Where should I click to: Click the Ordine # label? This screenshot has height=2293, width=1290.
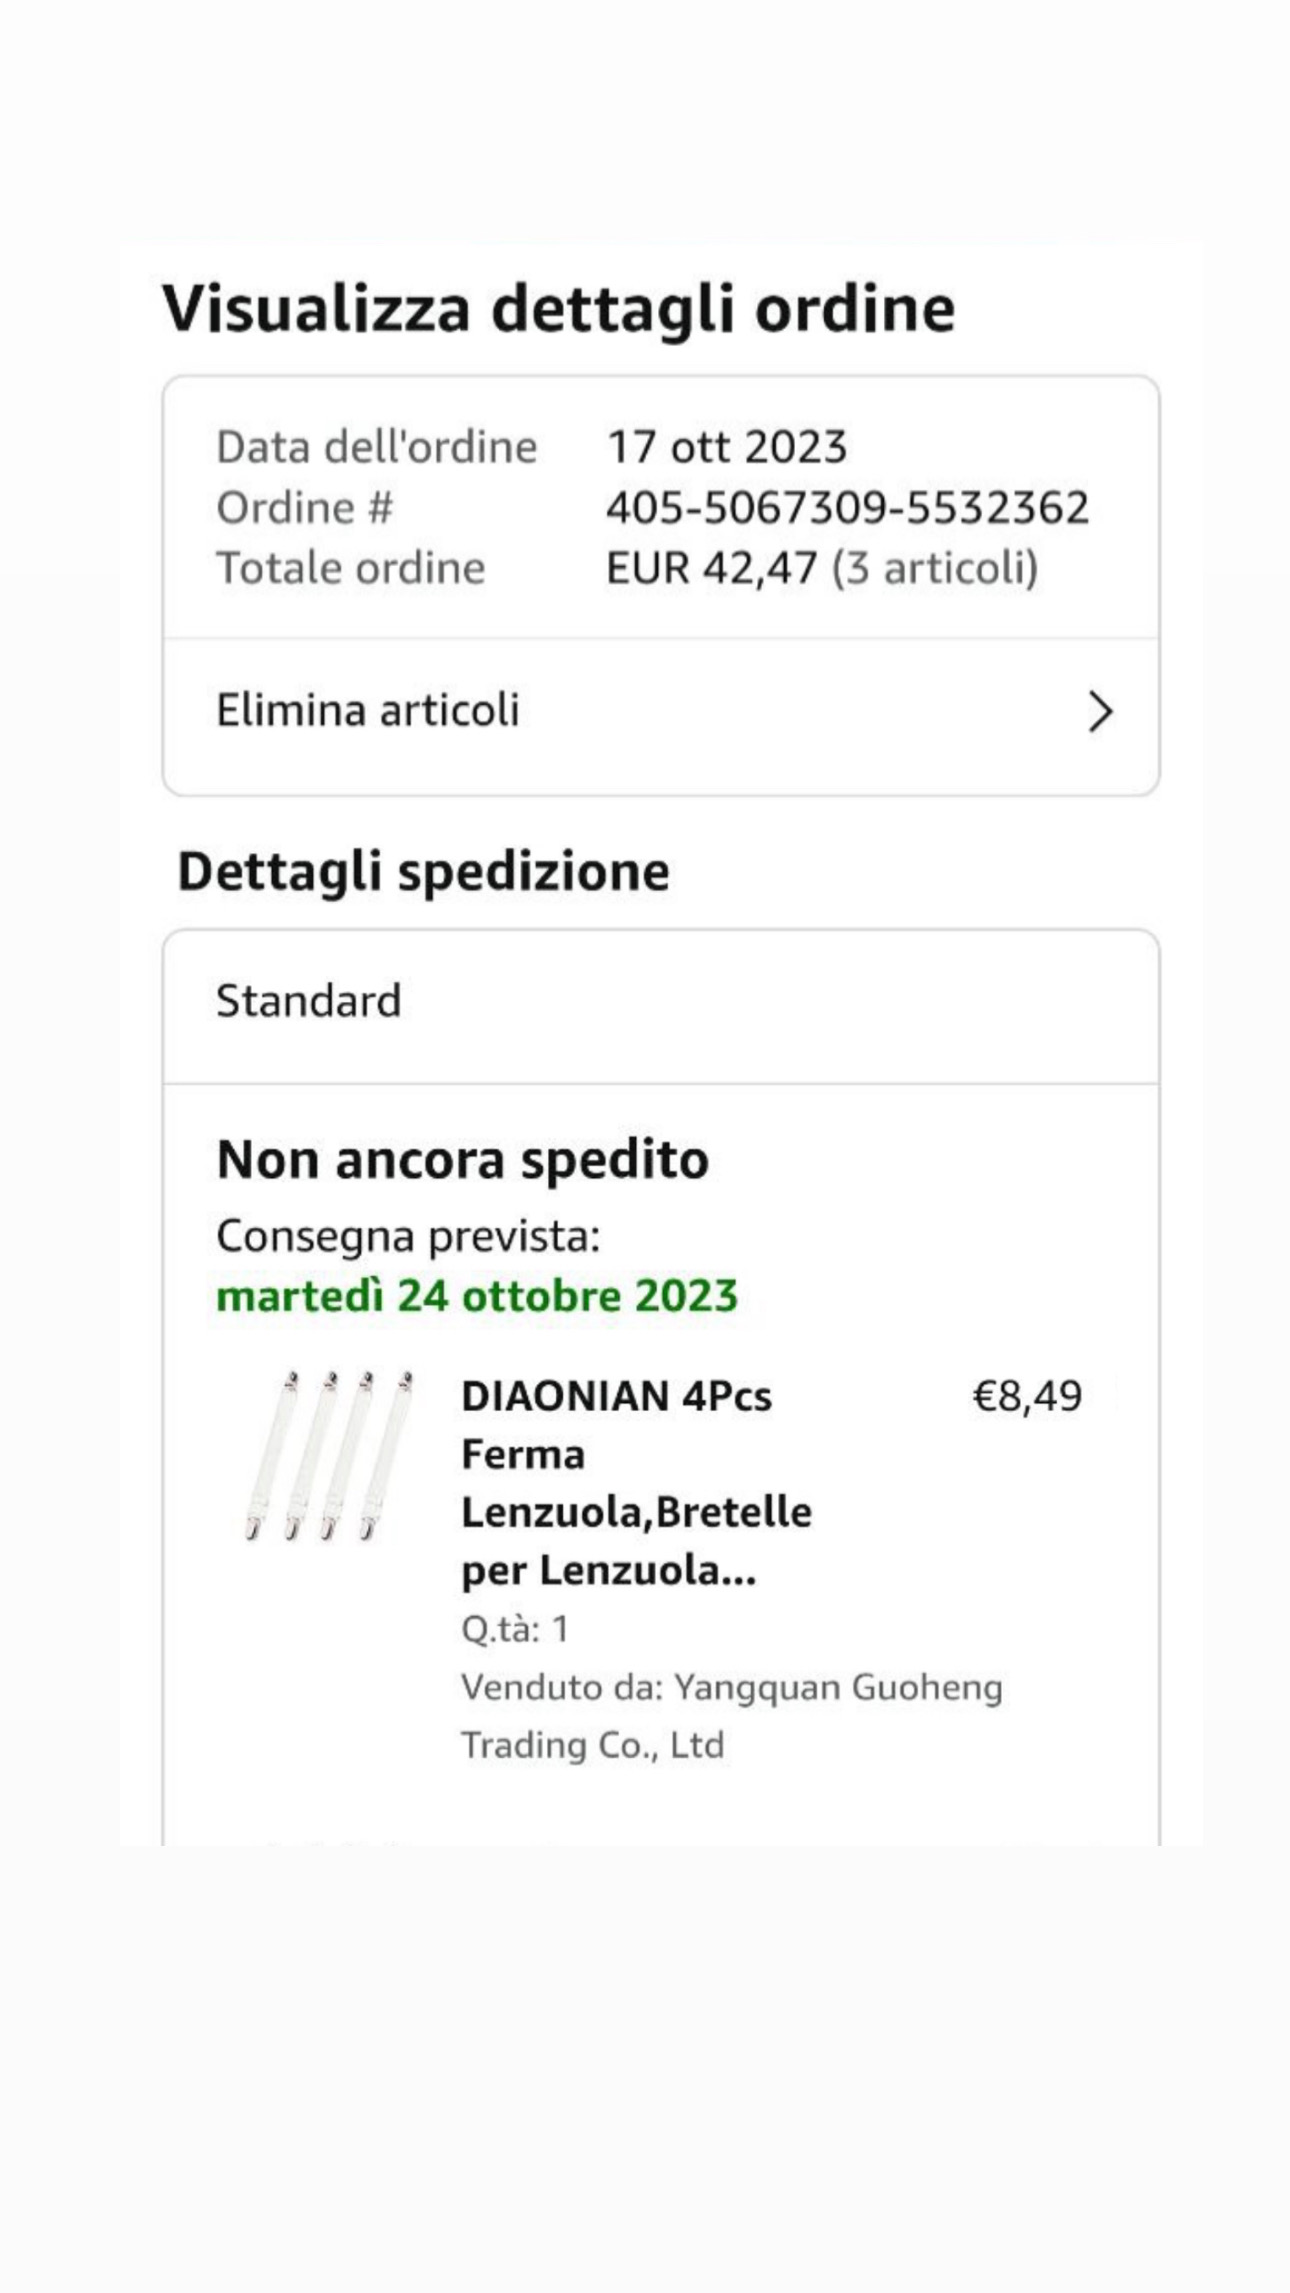[x=305, y=508]
